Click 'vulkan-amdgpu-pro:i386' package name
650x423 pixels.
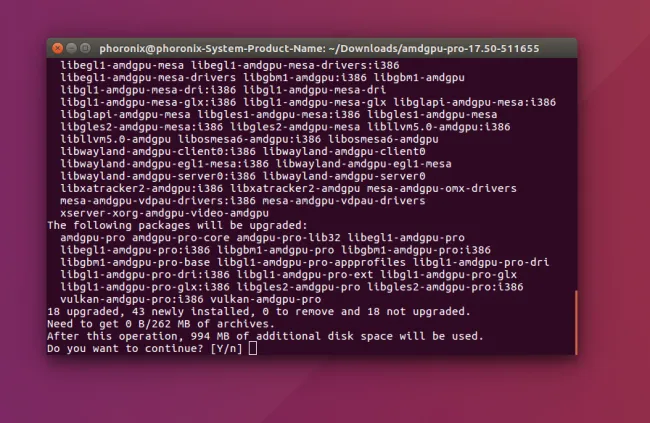(132, 299)
